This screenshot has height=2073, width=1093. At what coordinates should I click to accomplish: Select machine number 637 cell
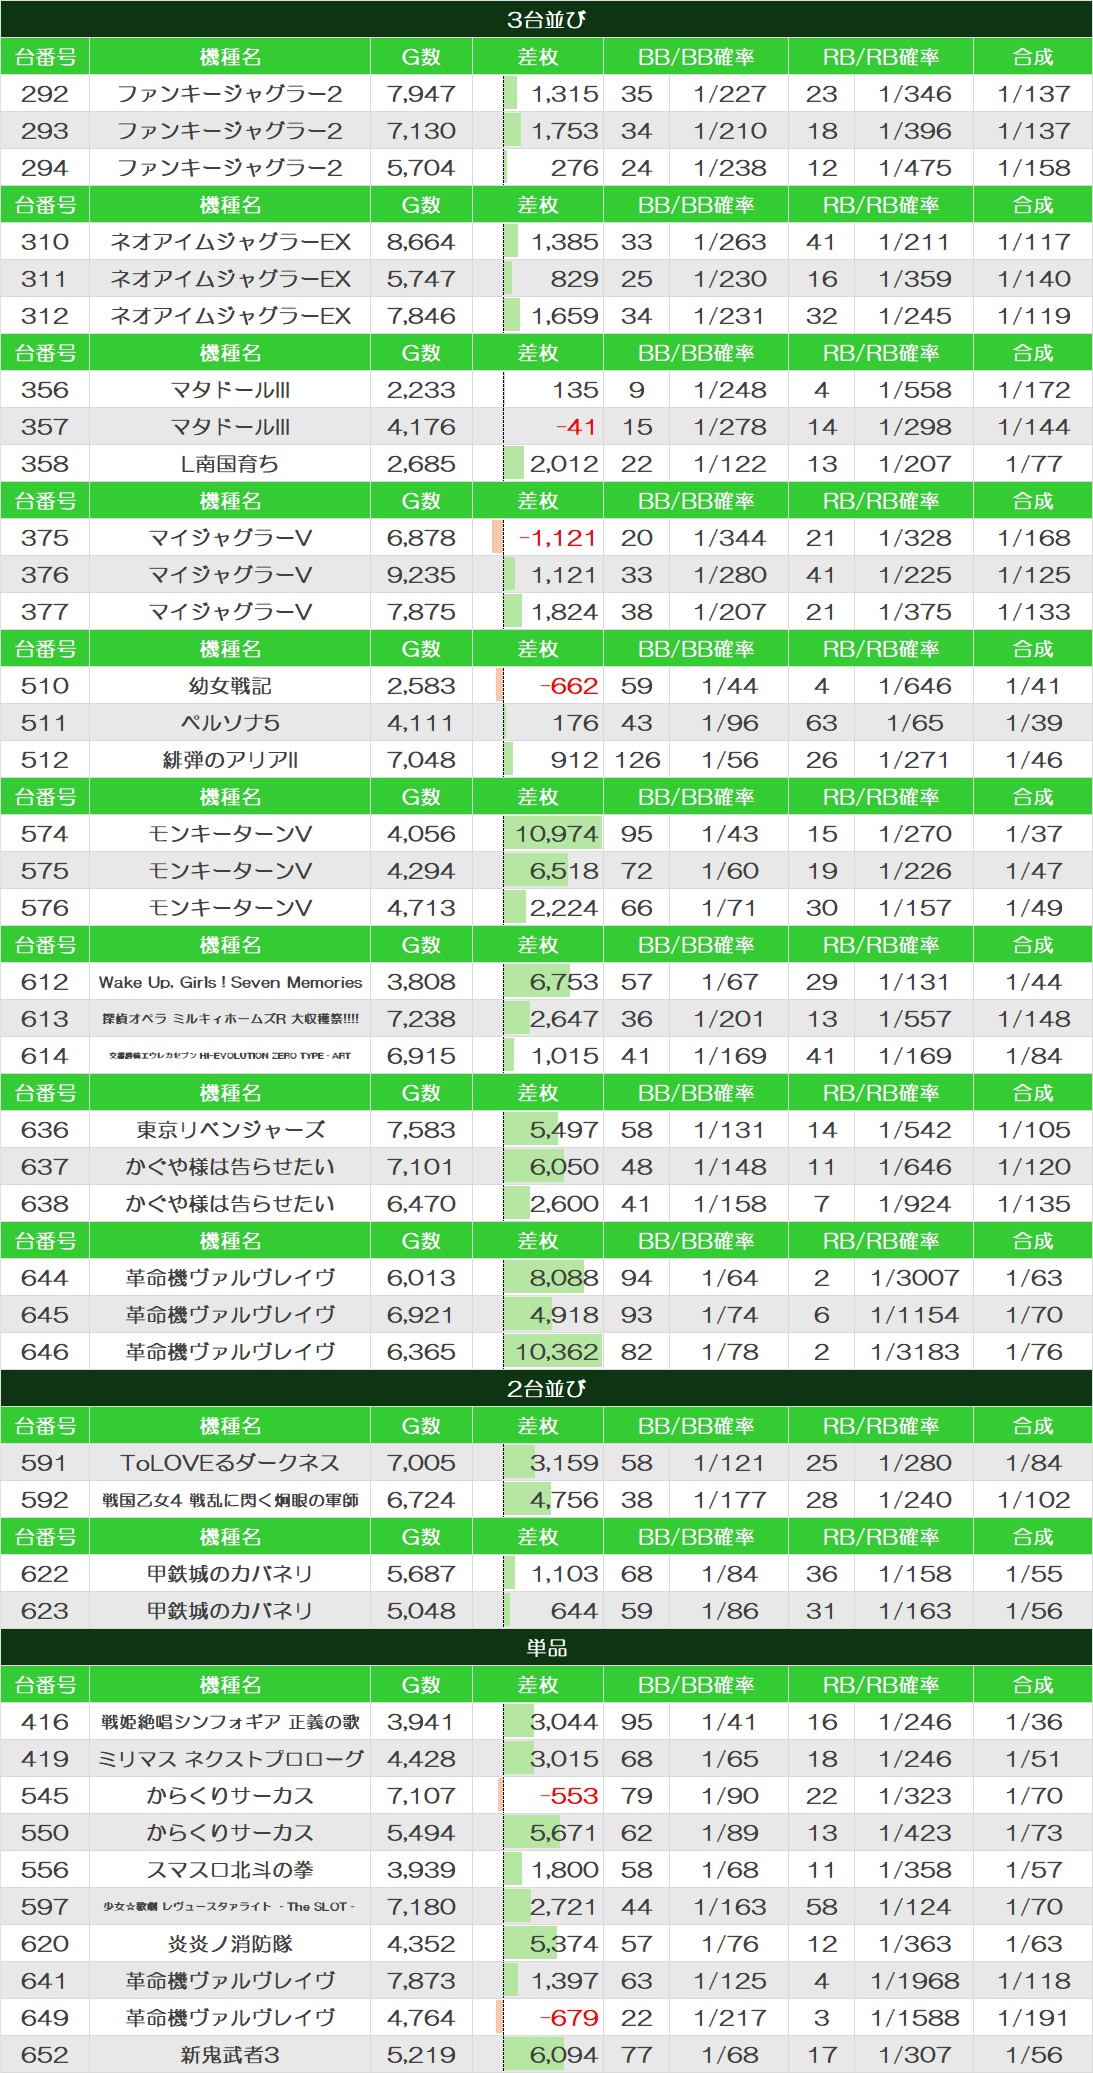(x=45, y=1167)
